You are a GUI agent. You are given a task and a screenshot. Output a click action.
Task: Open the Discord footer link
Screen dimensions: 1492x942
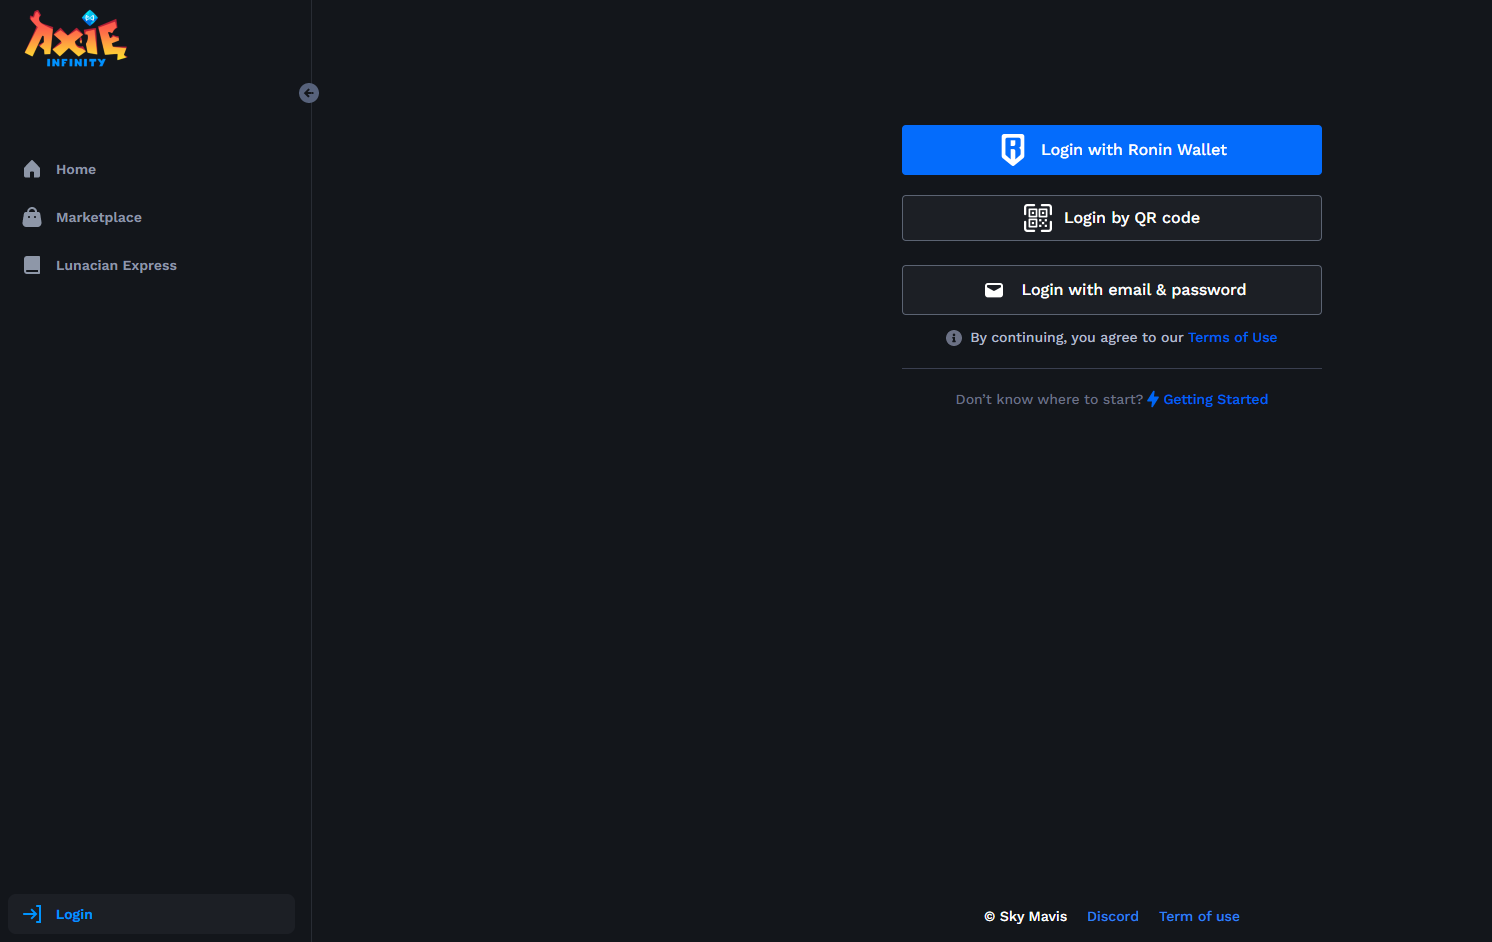pos(1113,916)
